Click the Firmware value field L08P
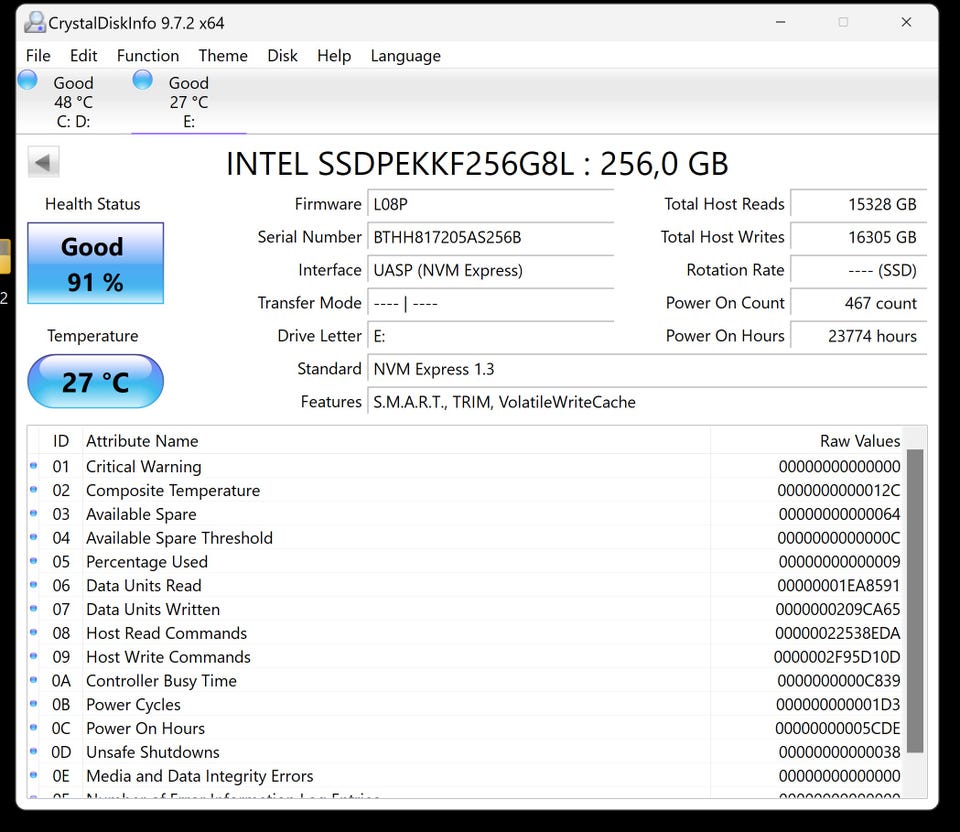This screenshot has width=960, height=832. 490,204
